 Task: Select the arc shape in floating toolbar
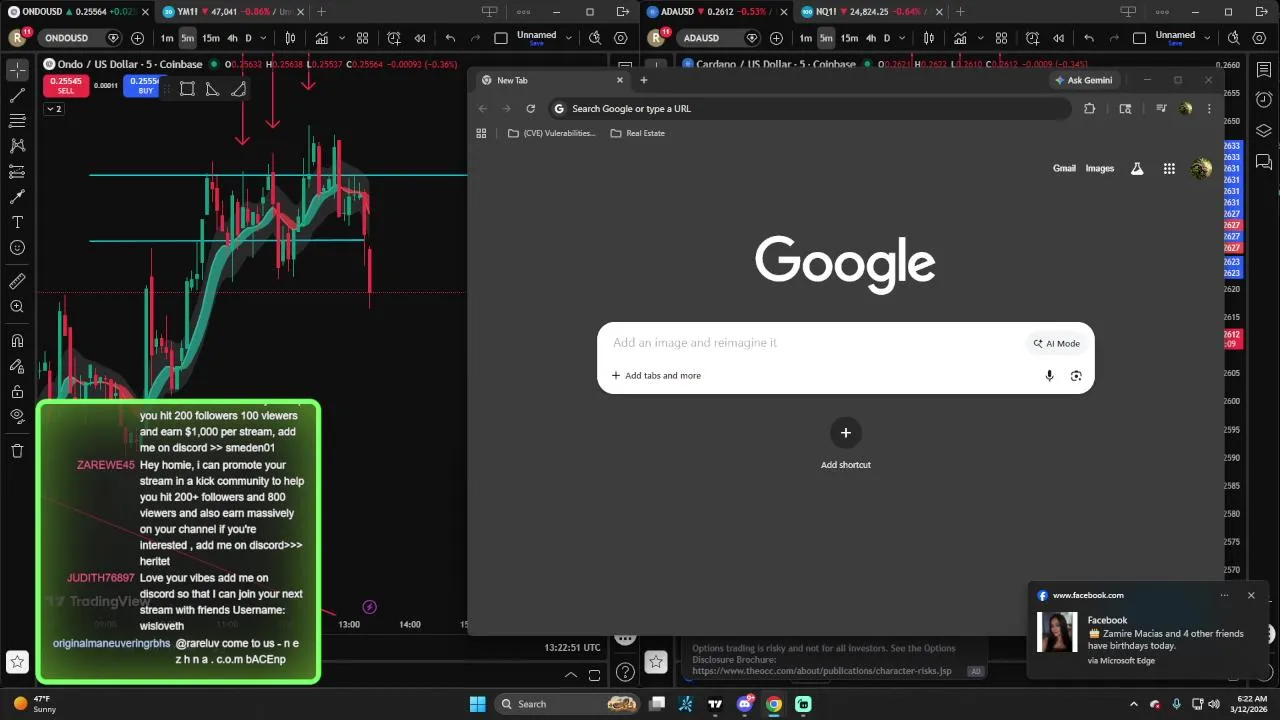coord(238,89)
